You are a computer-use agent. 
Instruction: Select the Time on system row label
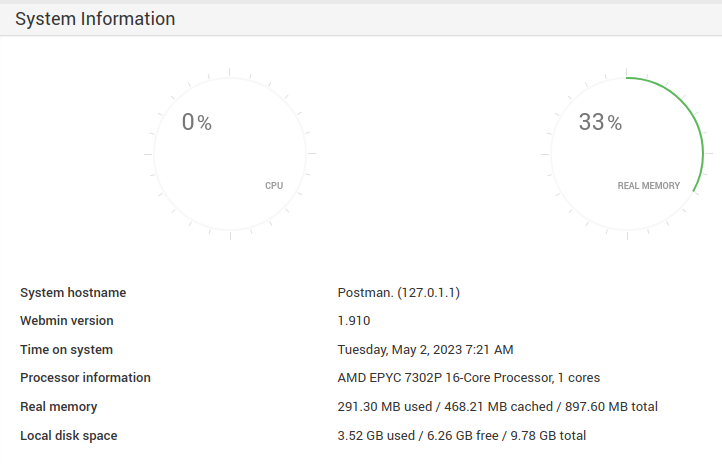point(66,350)
